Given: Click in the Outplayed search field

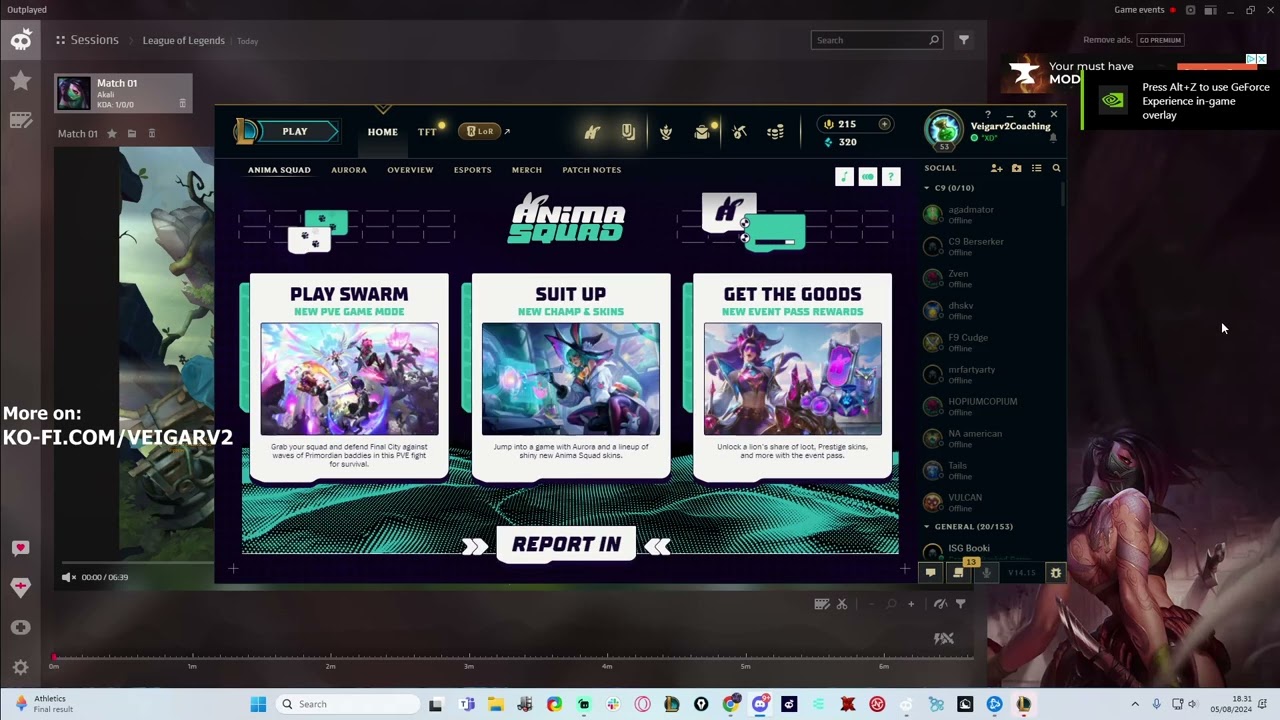Looking at the screenshot, I should (877, 40).
